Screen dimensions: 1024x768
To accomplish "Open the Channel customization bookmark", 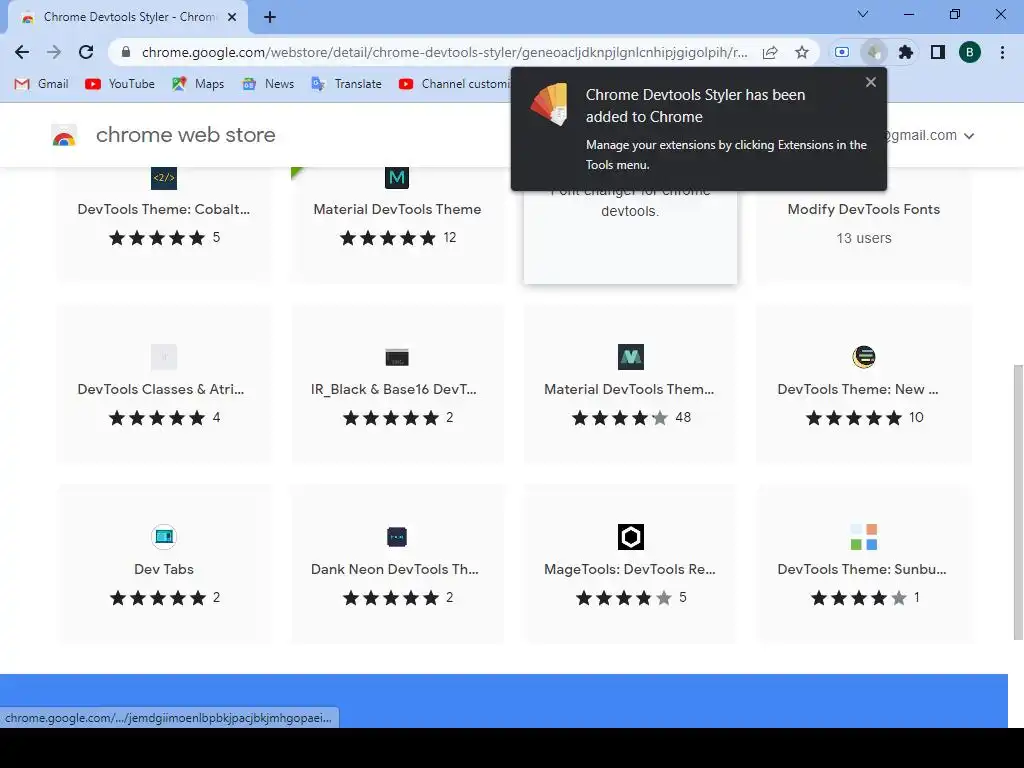I will click(455, 84).
